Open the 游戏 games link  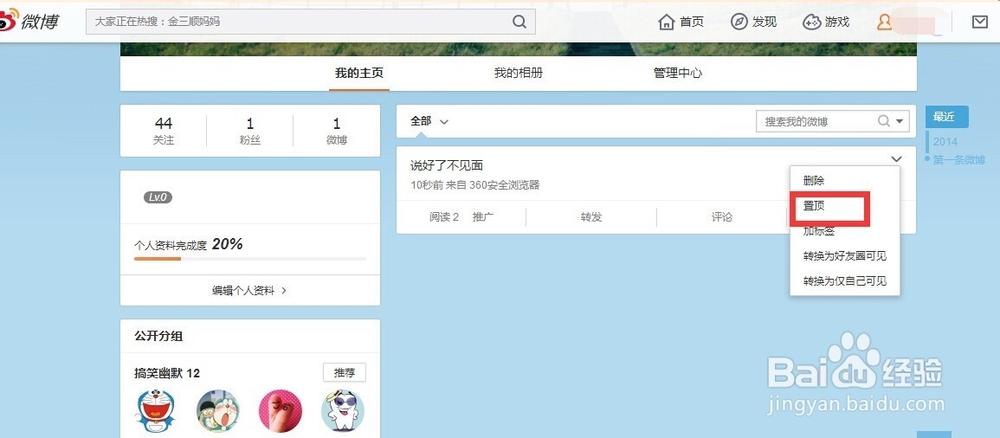(x=826, y=22)
